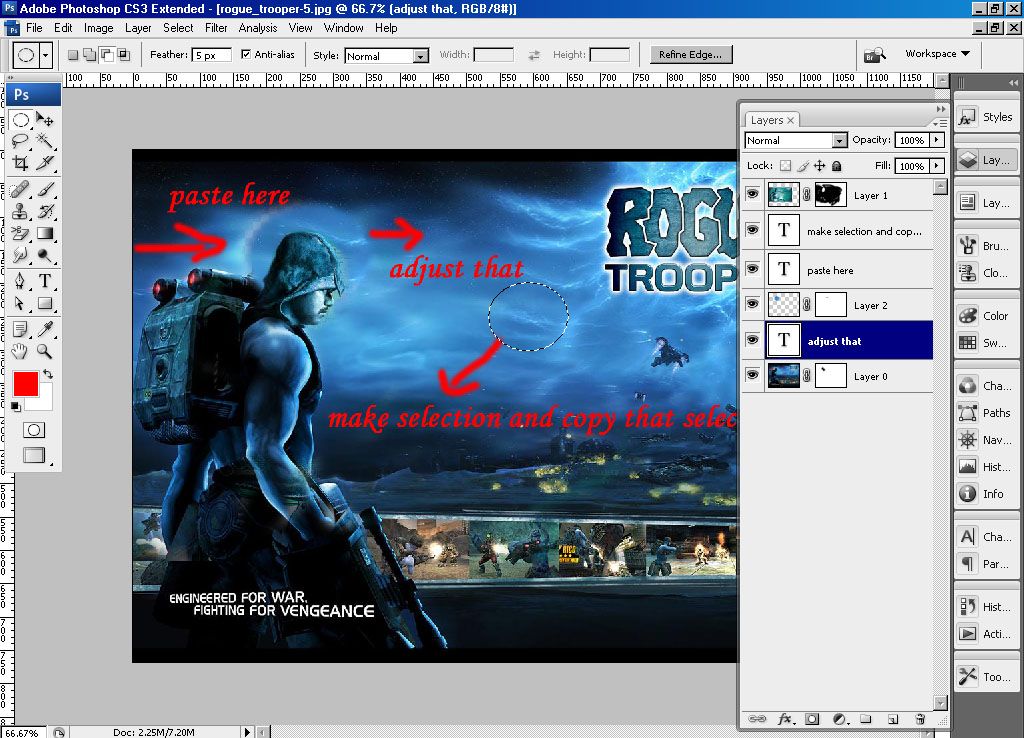Hide 'make selection and cop...' layer eye

point(752,230)
